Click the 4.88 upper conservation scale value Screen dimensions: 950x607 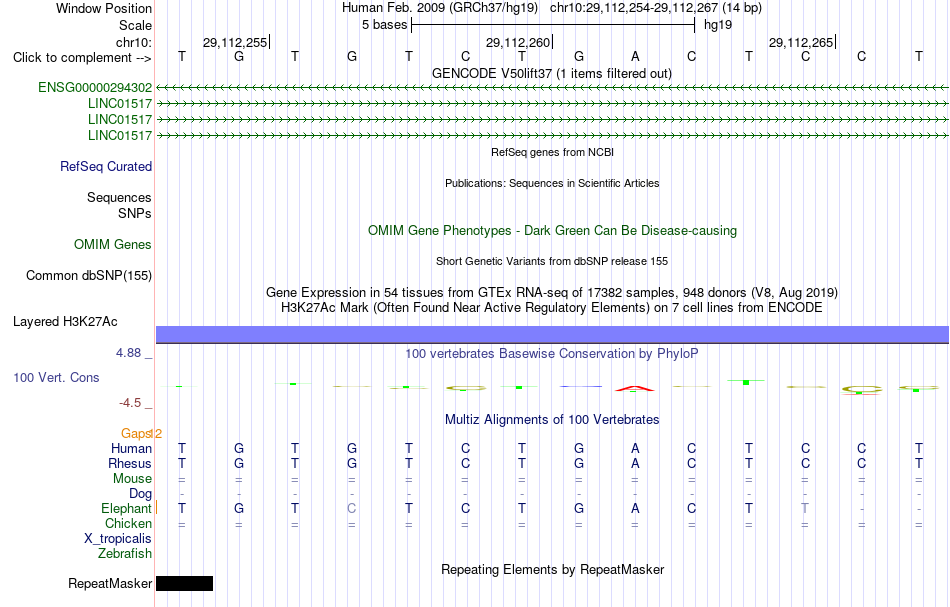129,353
